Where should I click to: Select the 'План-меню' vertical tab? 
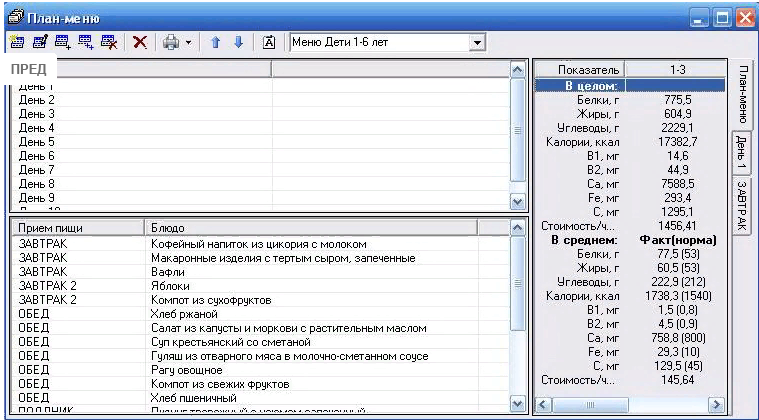[x=743, y=96]
